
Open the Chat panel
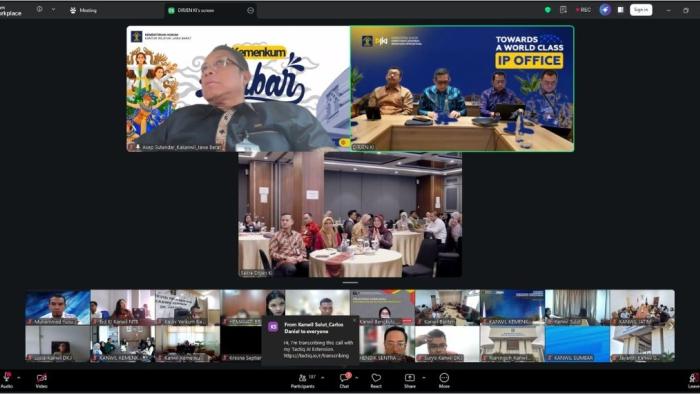pos(344,380)
